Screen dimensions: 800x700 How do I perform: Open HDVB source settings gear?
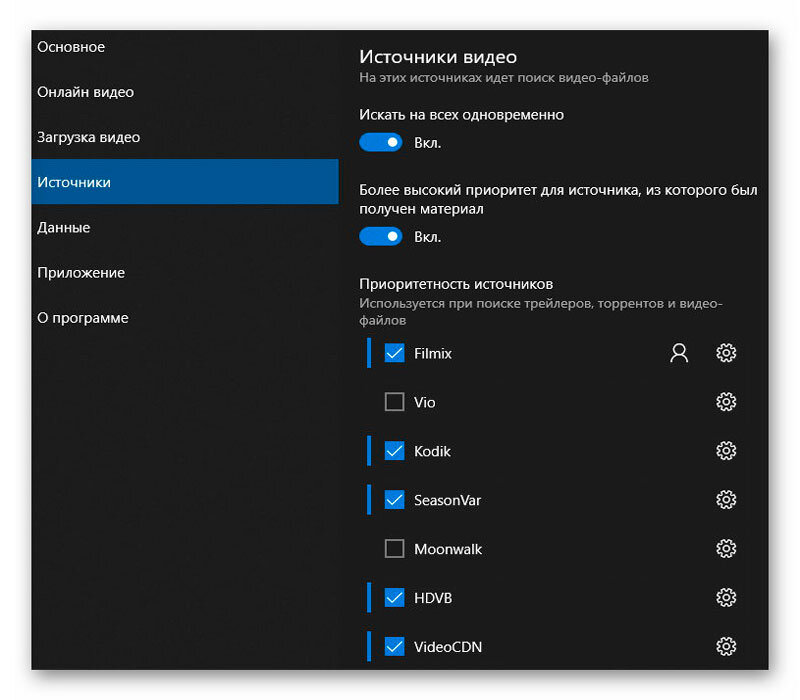coord(726,598)
